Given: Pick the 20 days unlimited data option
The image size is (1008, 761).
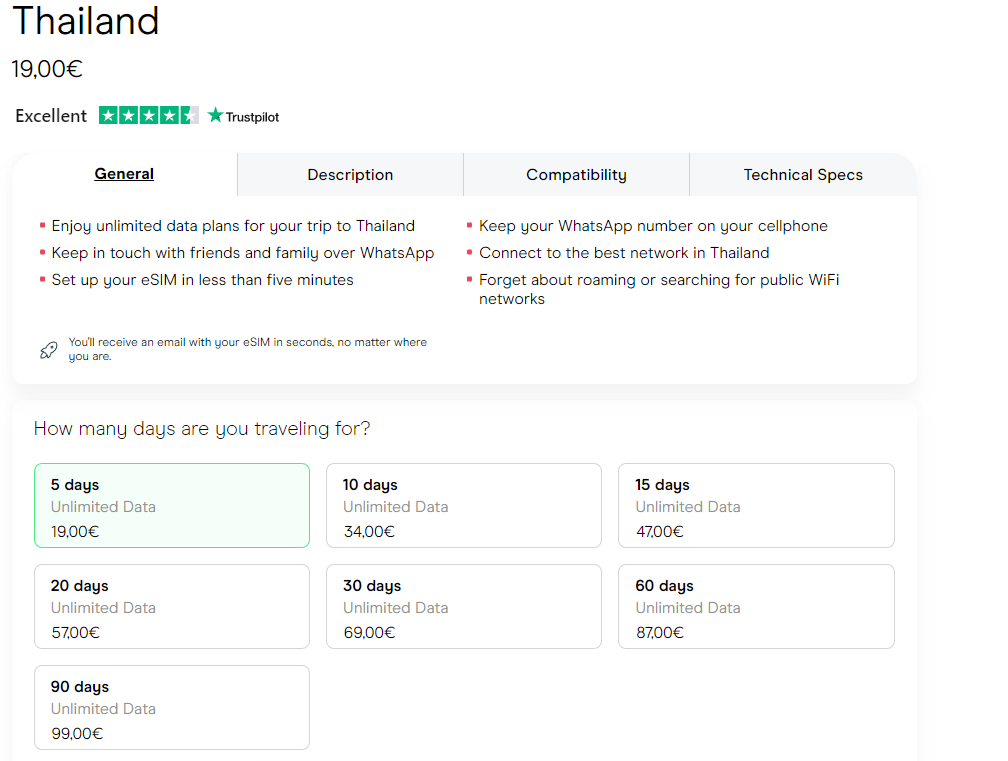Looking at the screenshot, I should [x=172, y=607].
